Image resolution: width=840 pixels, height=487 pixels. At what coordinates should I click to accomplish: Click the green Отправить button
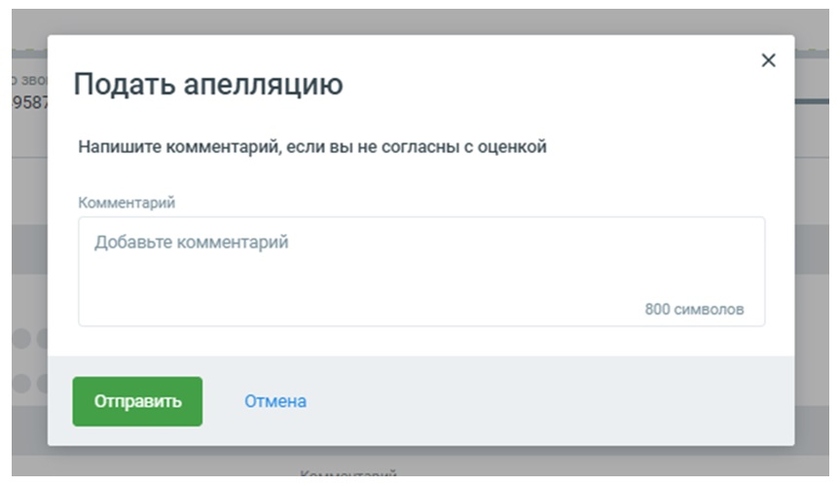click(137, 401)
